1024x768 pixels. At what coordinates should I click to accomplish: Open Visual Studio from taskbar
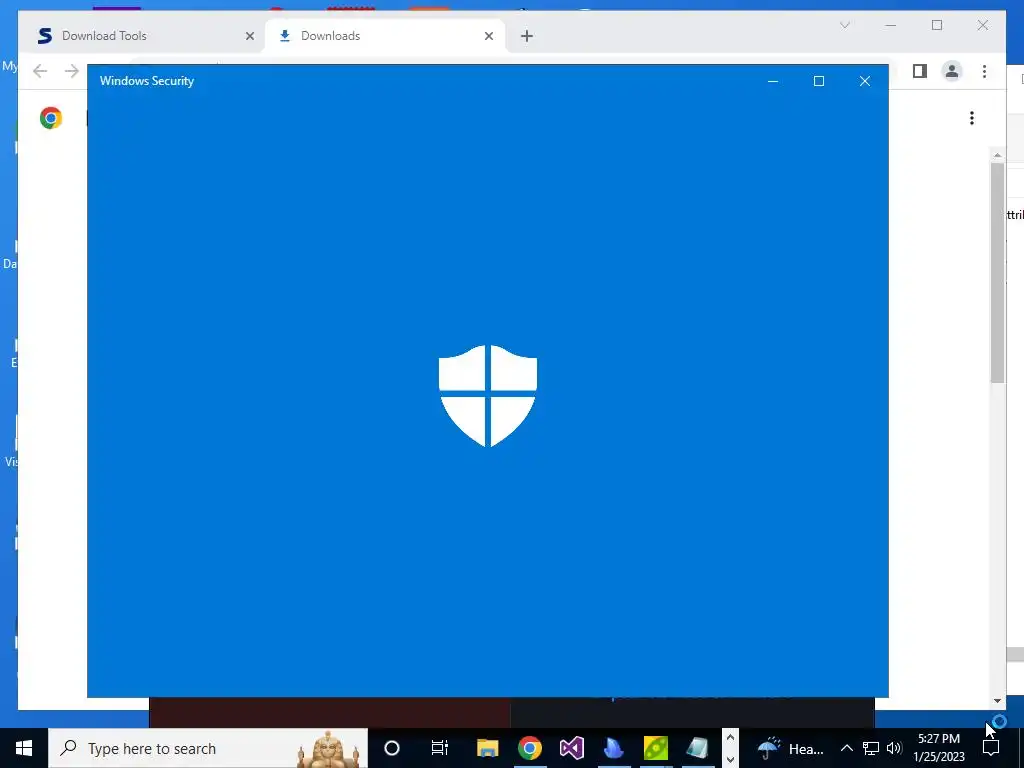coord(571,748)
